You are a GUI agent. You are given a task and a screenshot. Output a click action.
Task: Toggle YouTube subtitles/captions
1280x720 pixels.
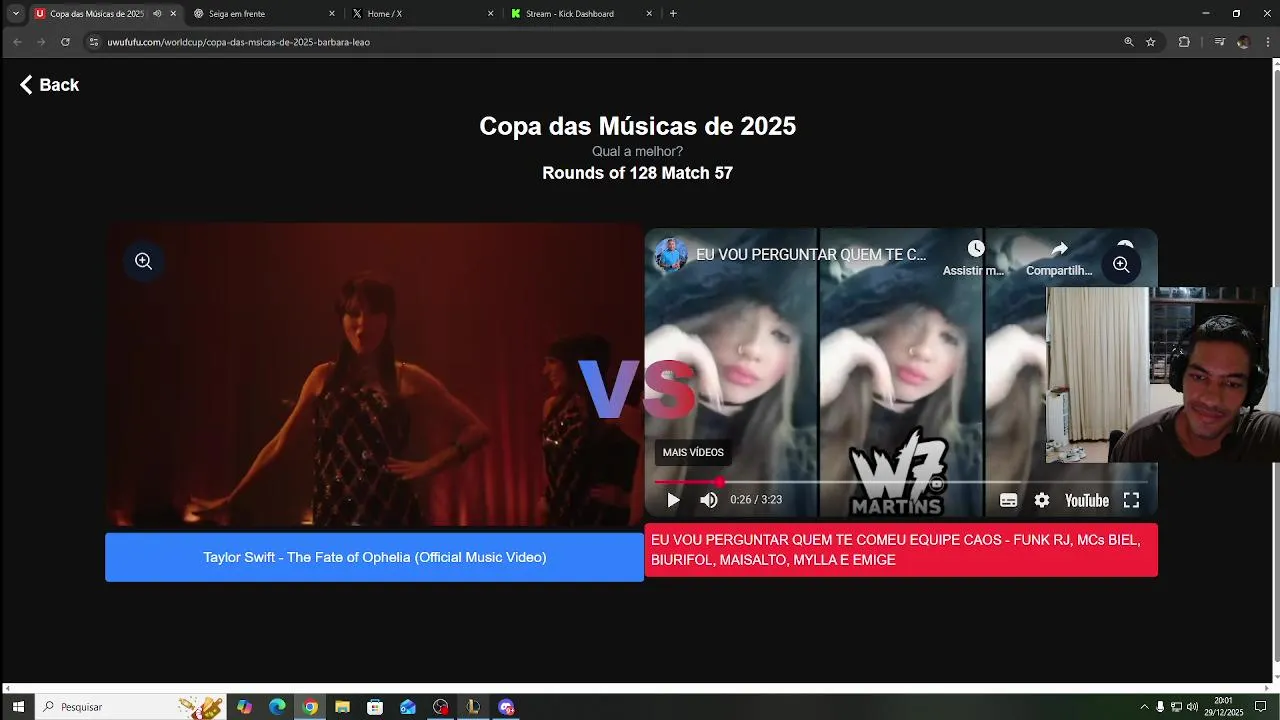click(1008, 500)
